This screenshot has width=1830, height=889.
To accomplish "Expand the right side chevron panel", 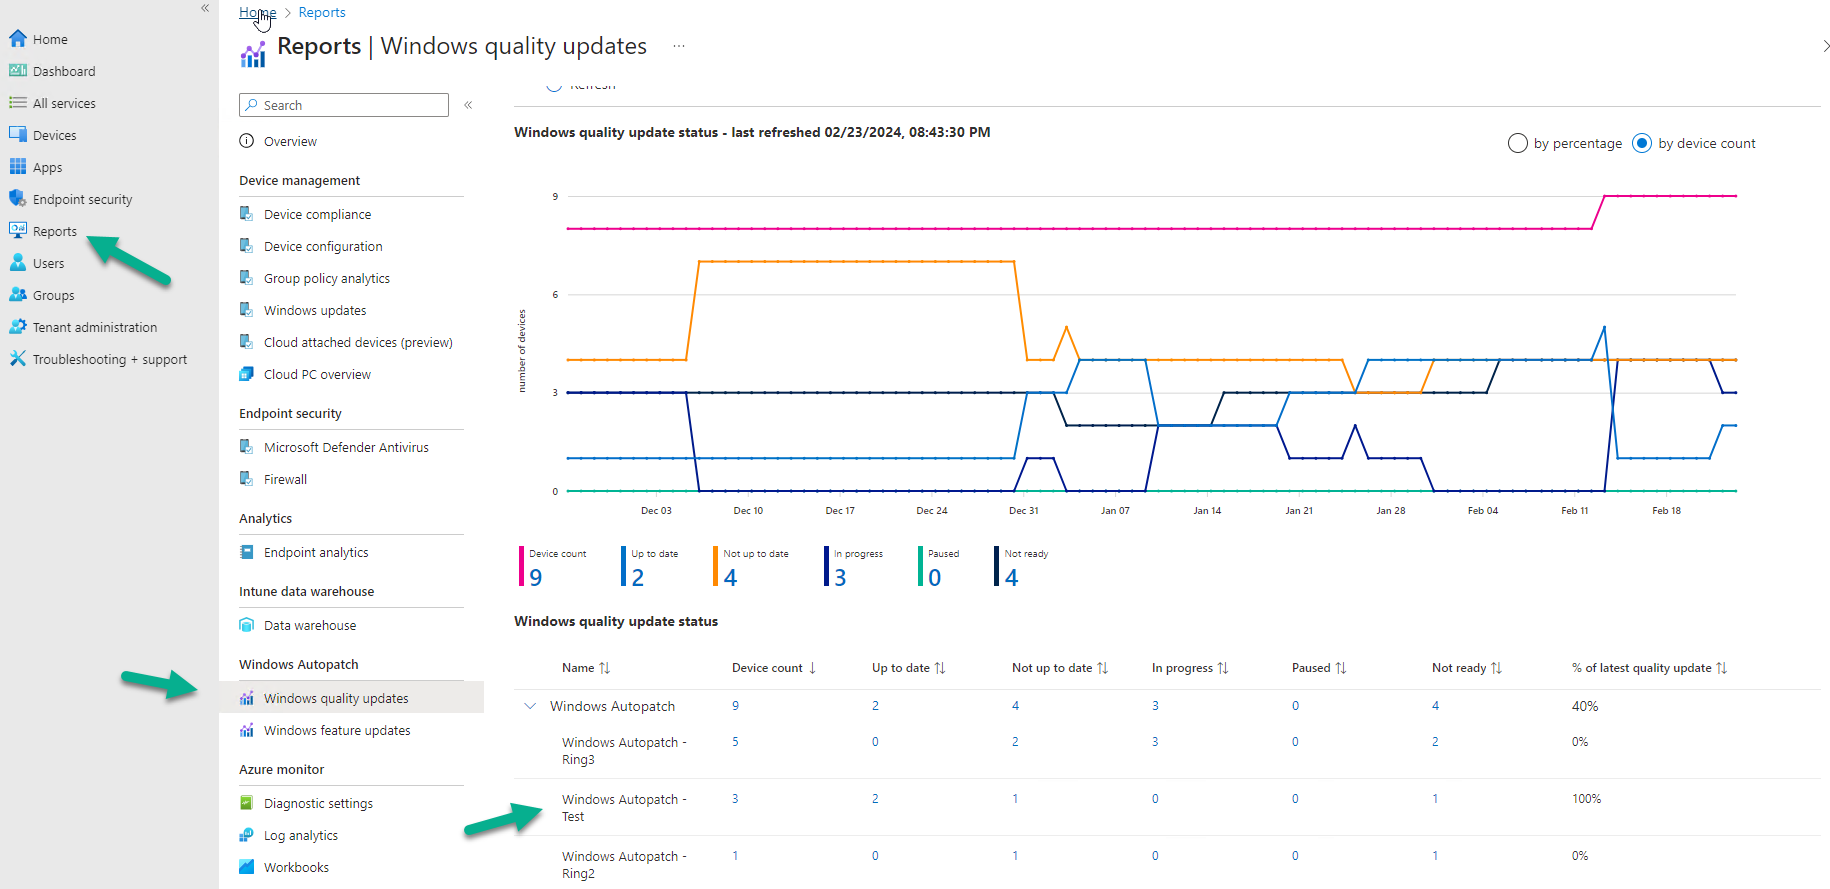I will [x=1825, y=46].
